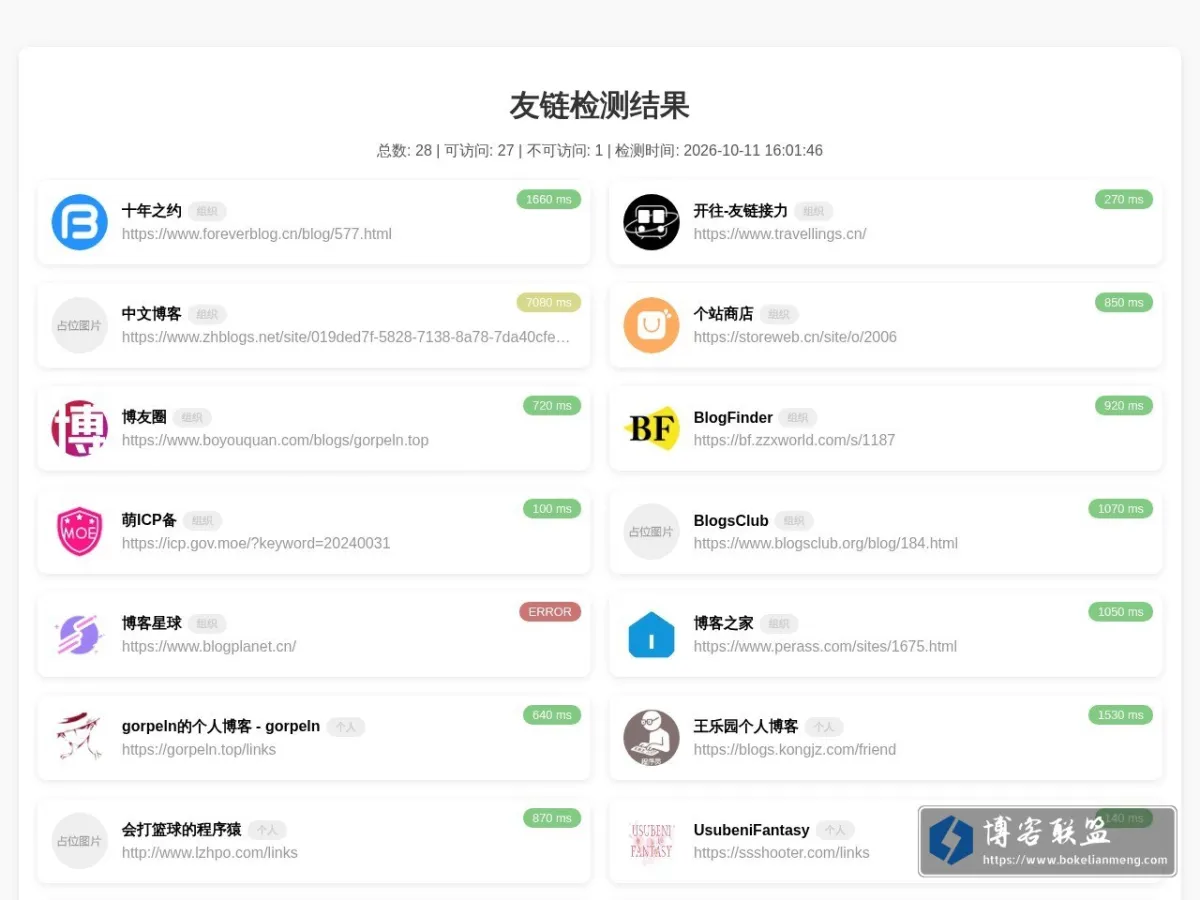Click the gorpeln blog avatar icon

pyautogui.click(x=79, y=737)
